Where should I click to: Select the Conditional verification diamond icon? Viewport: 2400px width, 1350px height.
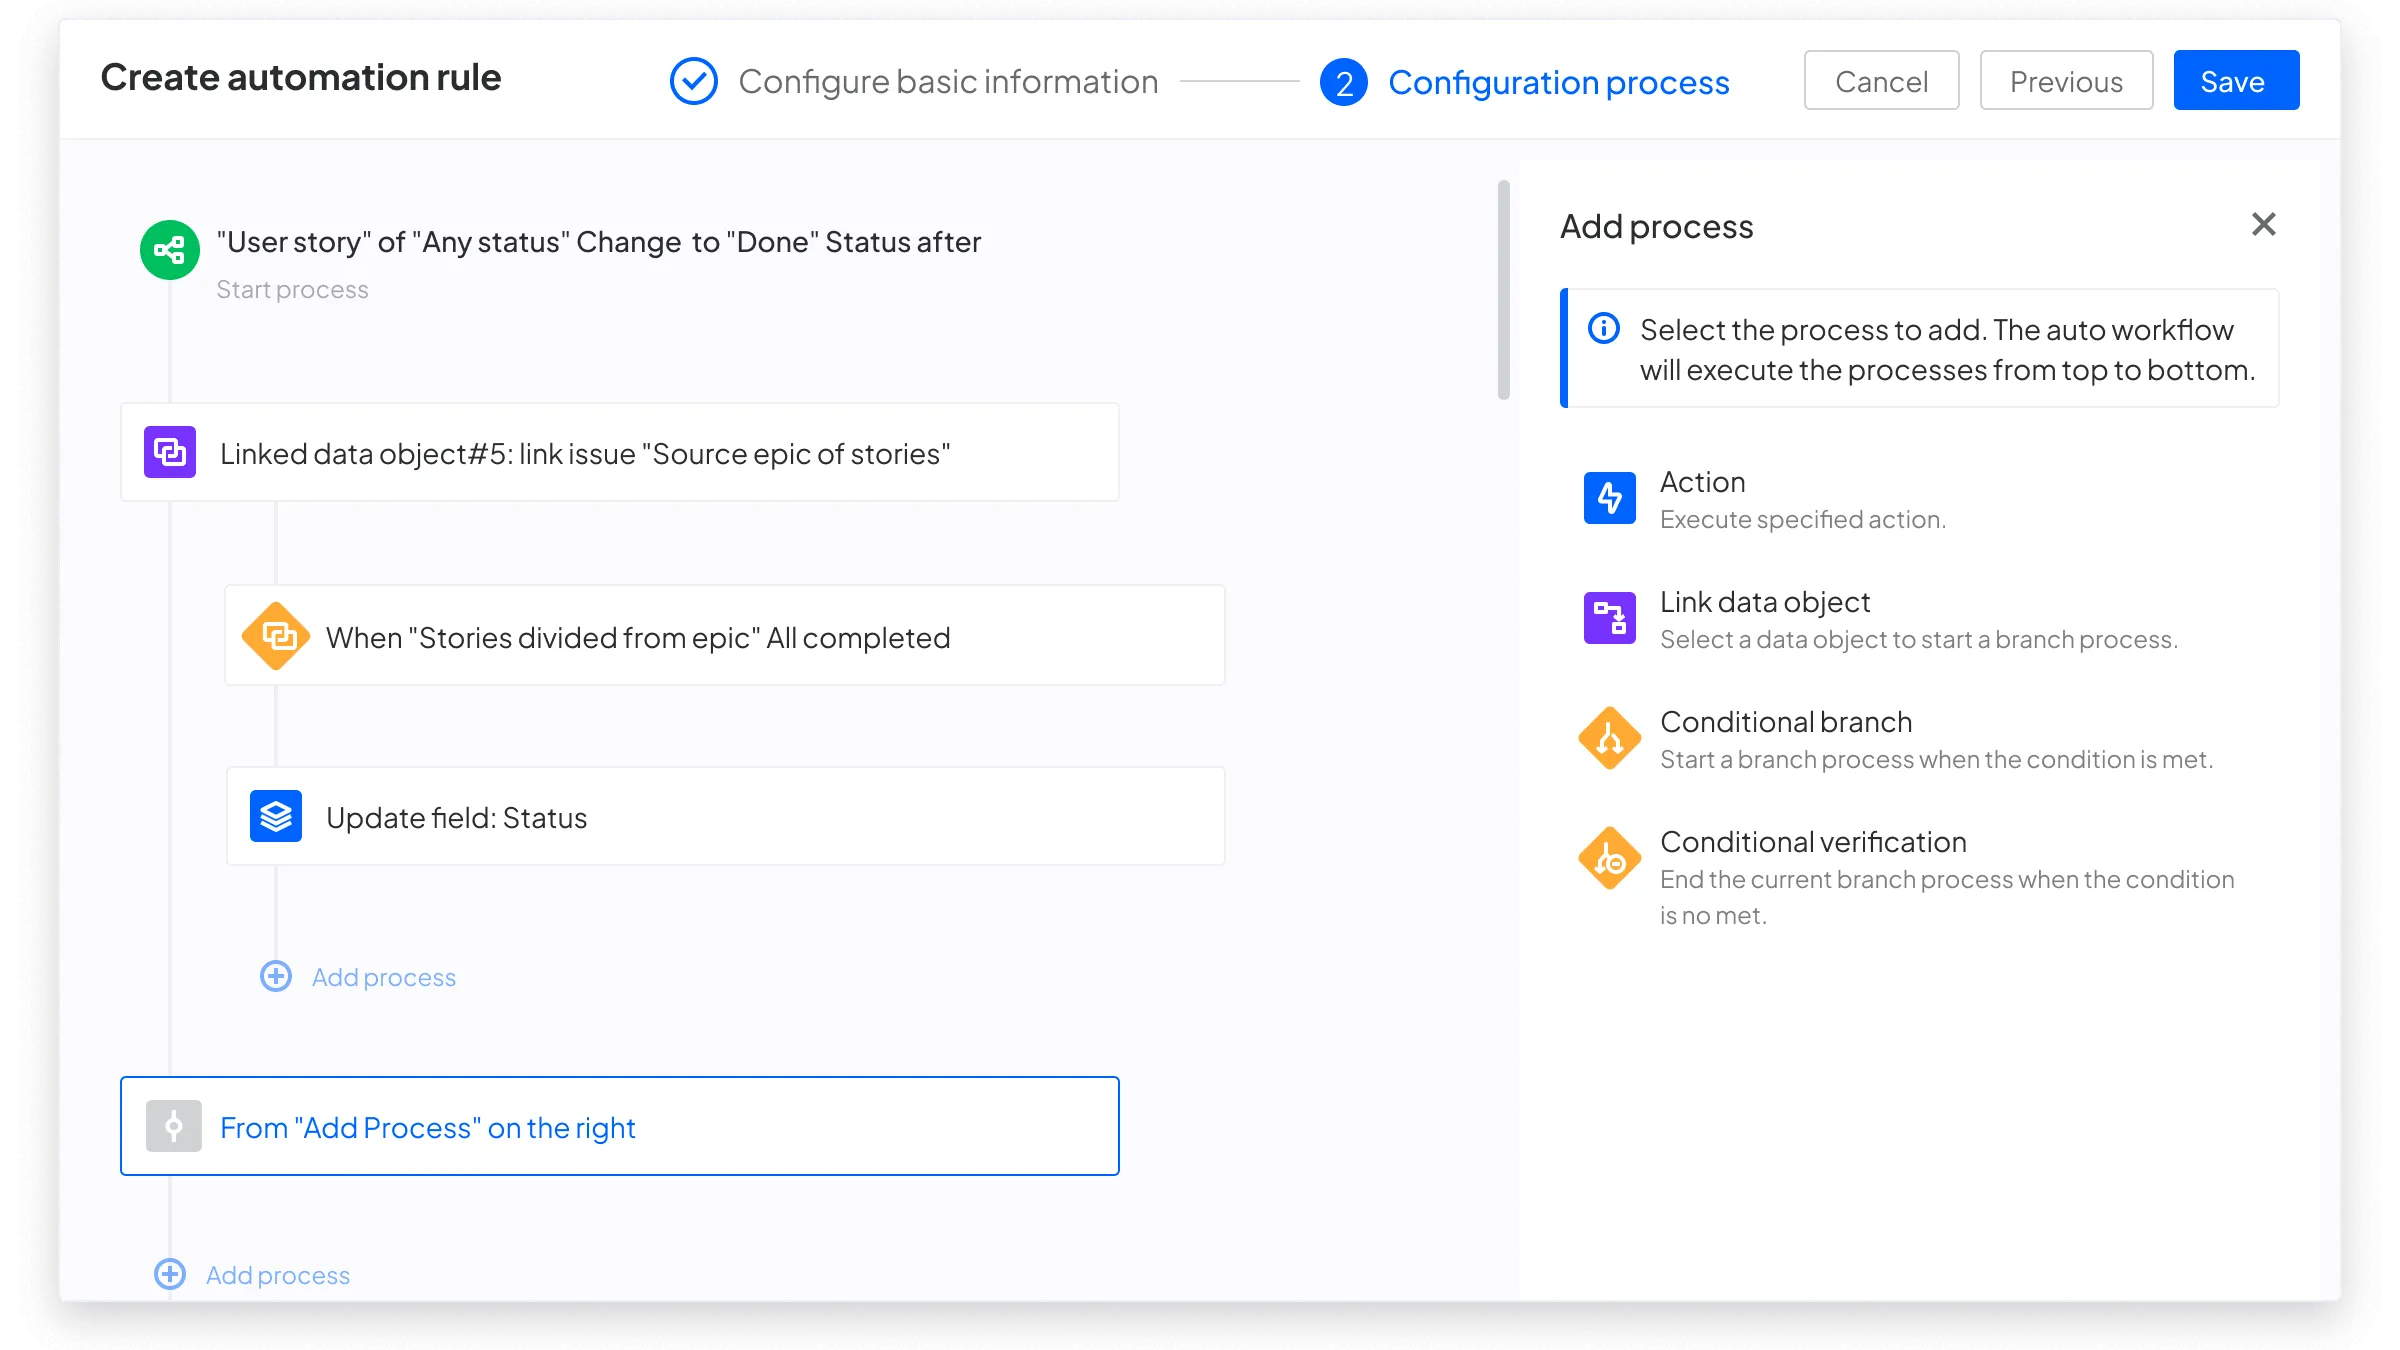pyautogui.click(x=1609, y=858)
